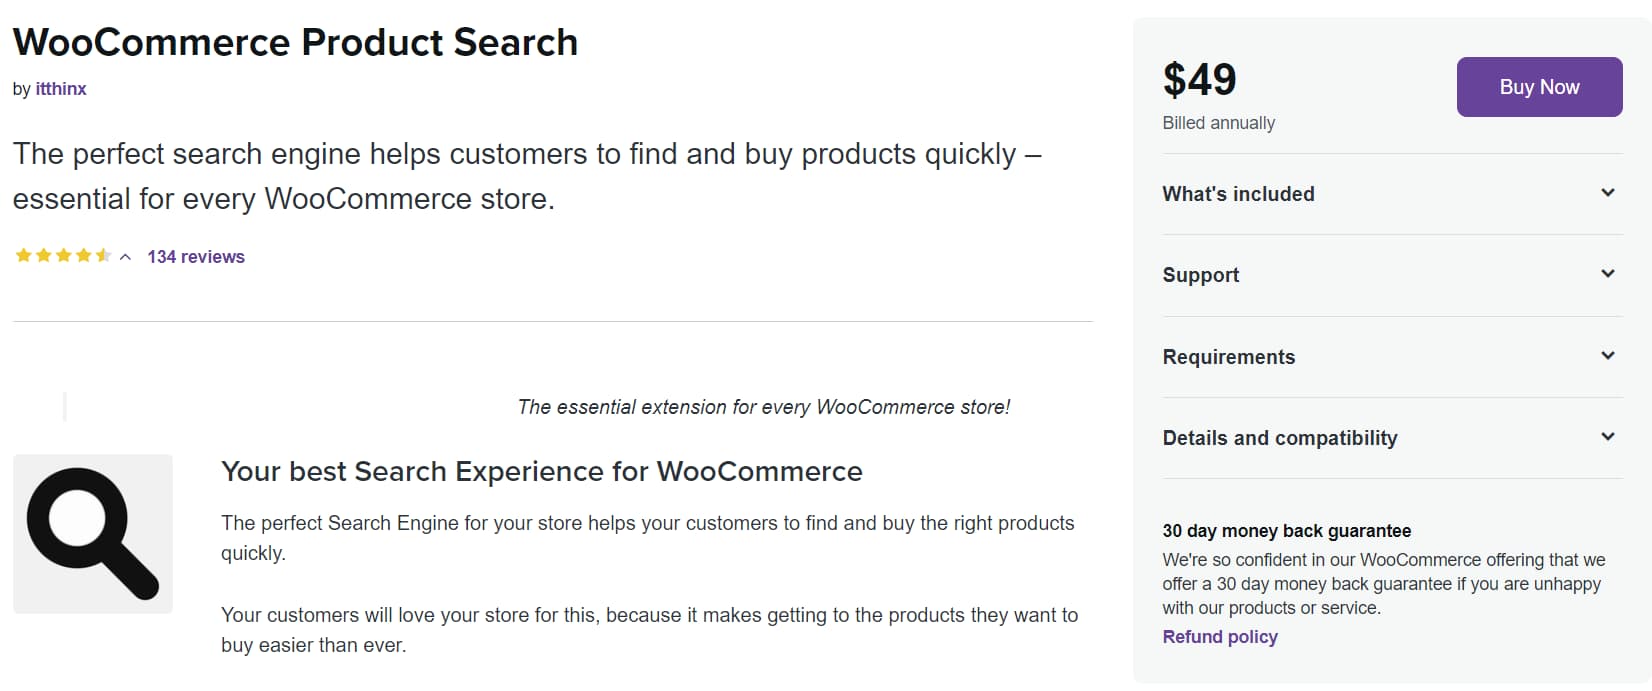Click the chevron icon for What's included
Viewport: 1652px width, 691px height.
point(1607,193)
